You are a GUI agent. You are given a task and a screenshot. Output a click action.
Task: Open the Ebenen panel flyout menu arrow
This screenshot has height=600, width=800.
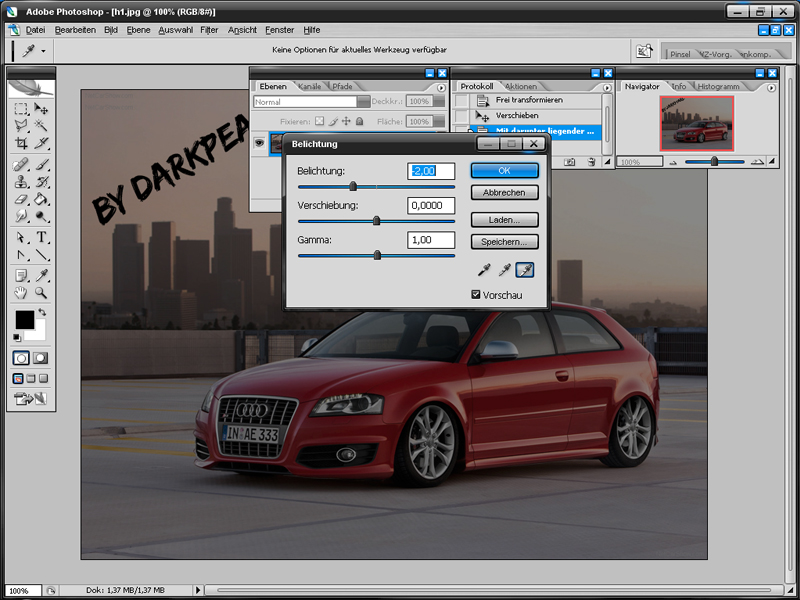point(441,87)
